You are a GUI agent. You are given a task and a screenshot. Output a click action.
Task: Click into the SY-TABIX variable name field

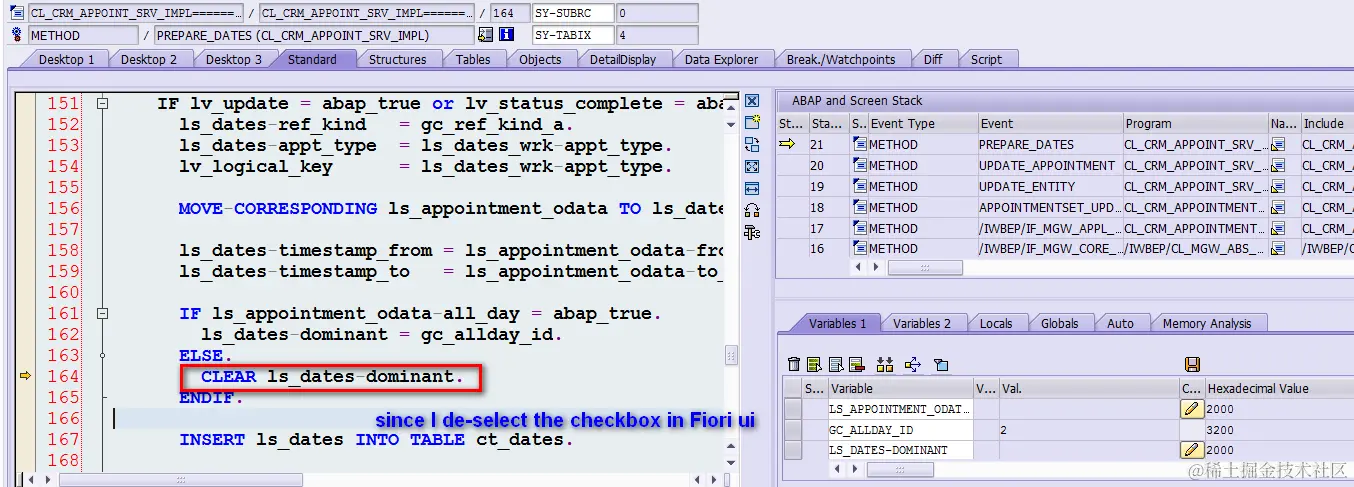(x=573, y=35)
